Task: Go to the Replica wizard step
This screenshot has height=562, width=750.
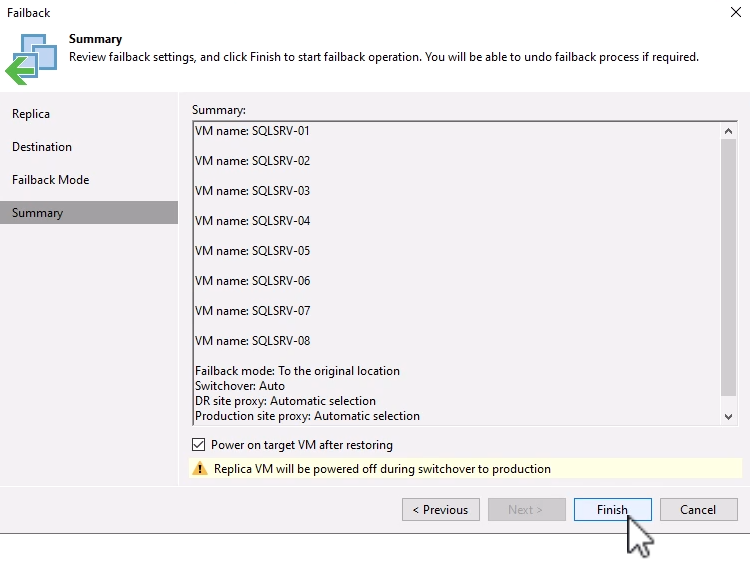Action: (x=31, y=114)
